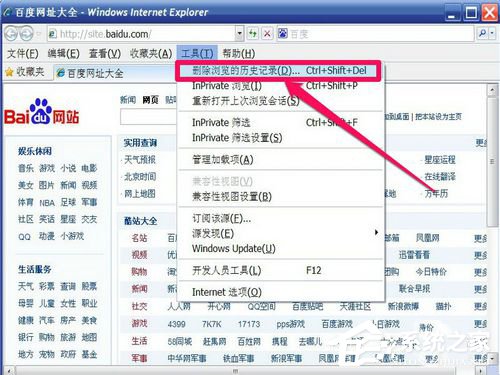The image size is (500, 375).
Task: Click the 58同城 link
Action: [180, 341]
